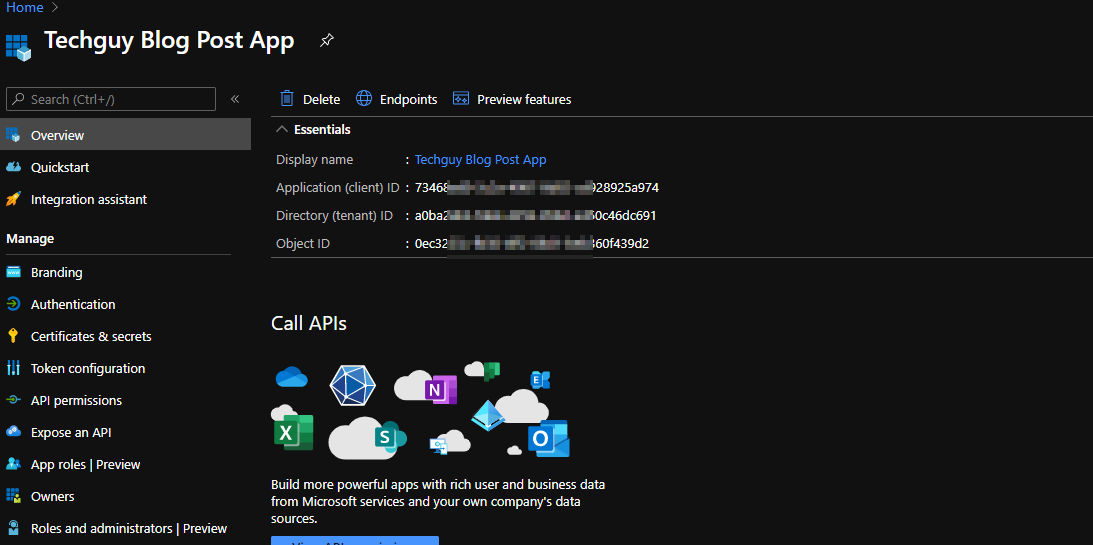Click the SharePoint icon in the illustration
This screenshot has height=545, width=1093.
tap(389, 436)
